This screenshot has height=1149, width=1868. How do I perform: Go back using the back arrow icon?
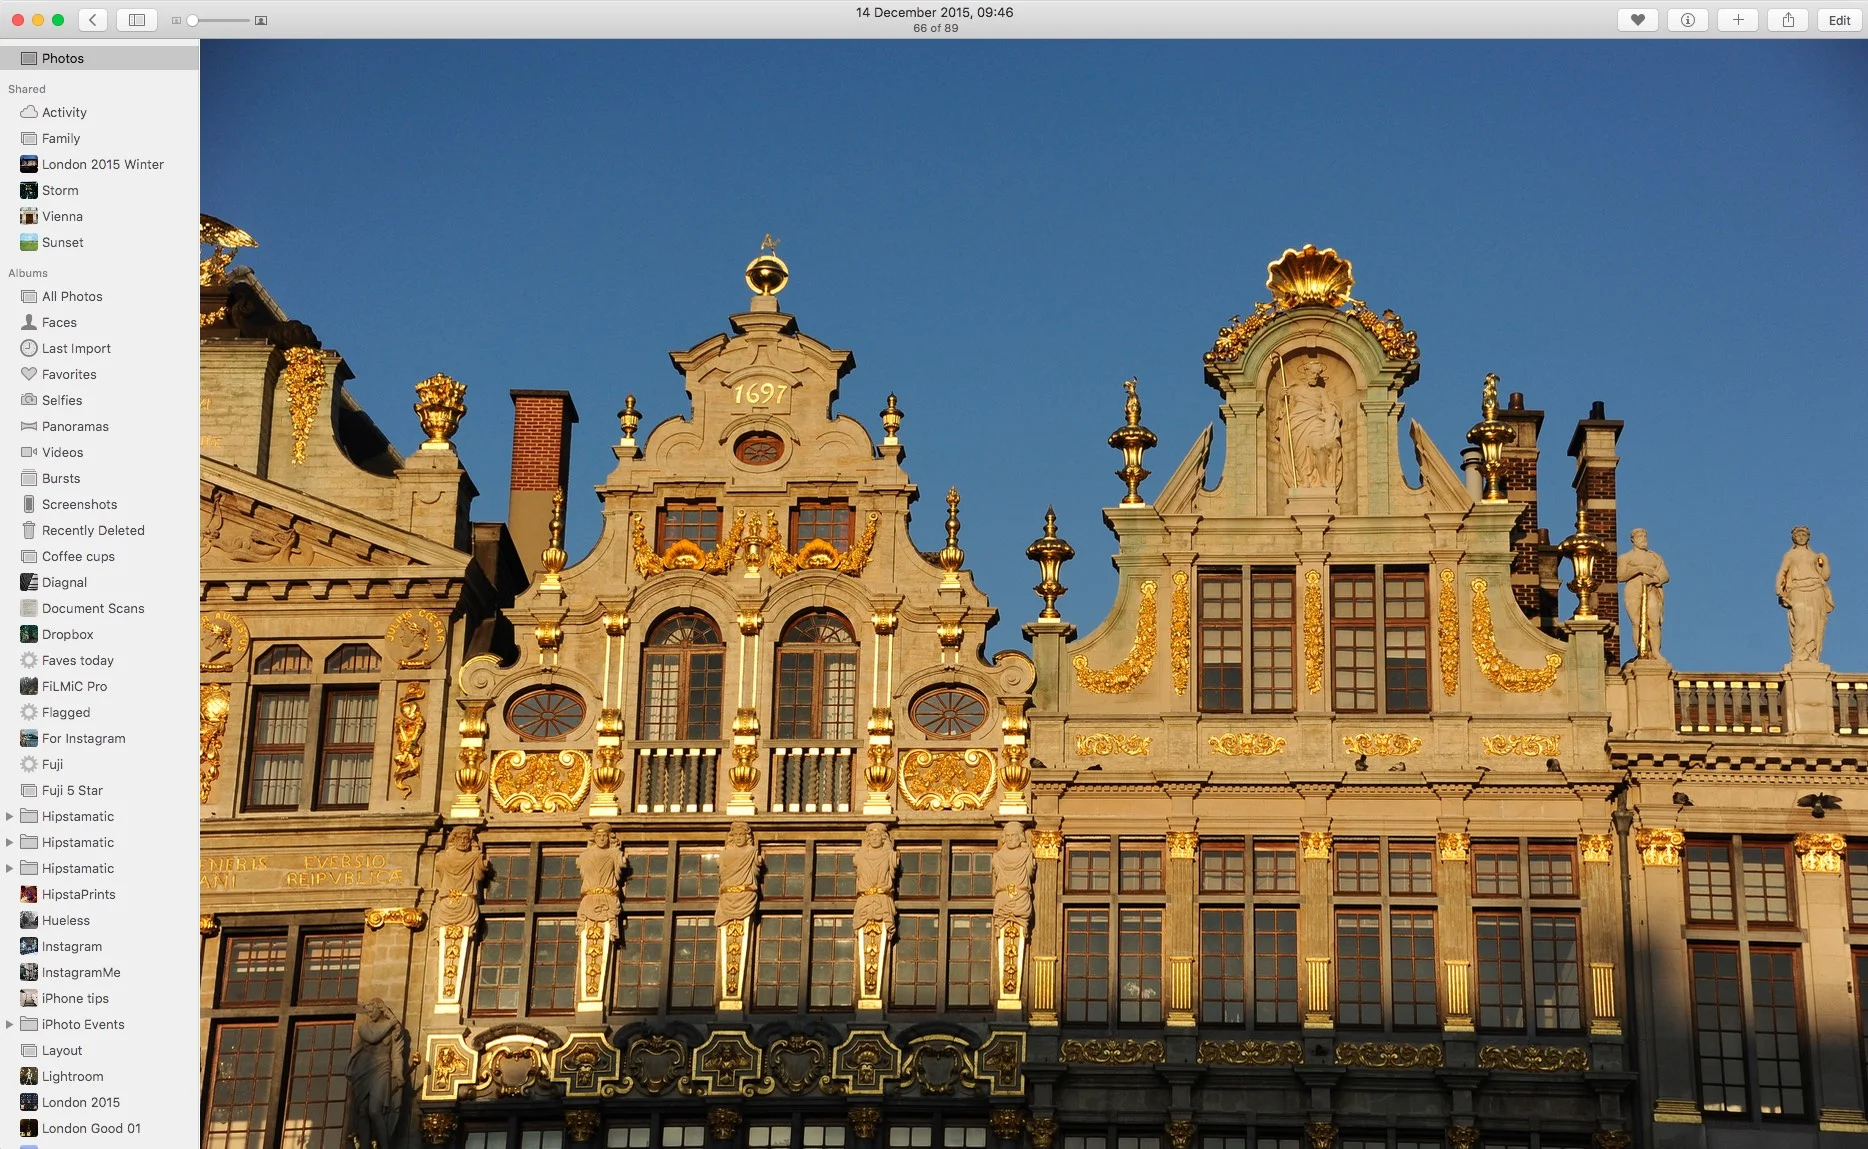[x=92, y=19]
